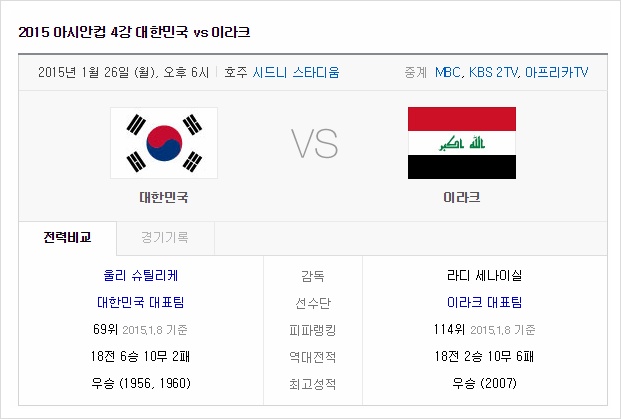Open the 대한민국 대표팀 squad link
621x419 pixels.
pyautogui.click(x=141, y=302)
